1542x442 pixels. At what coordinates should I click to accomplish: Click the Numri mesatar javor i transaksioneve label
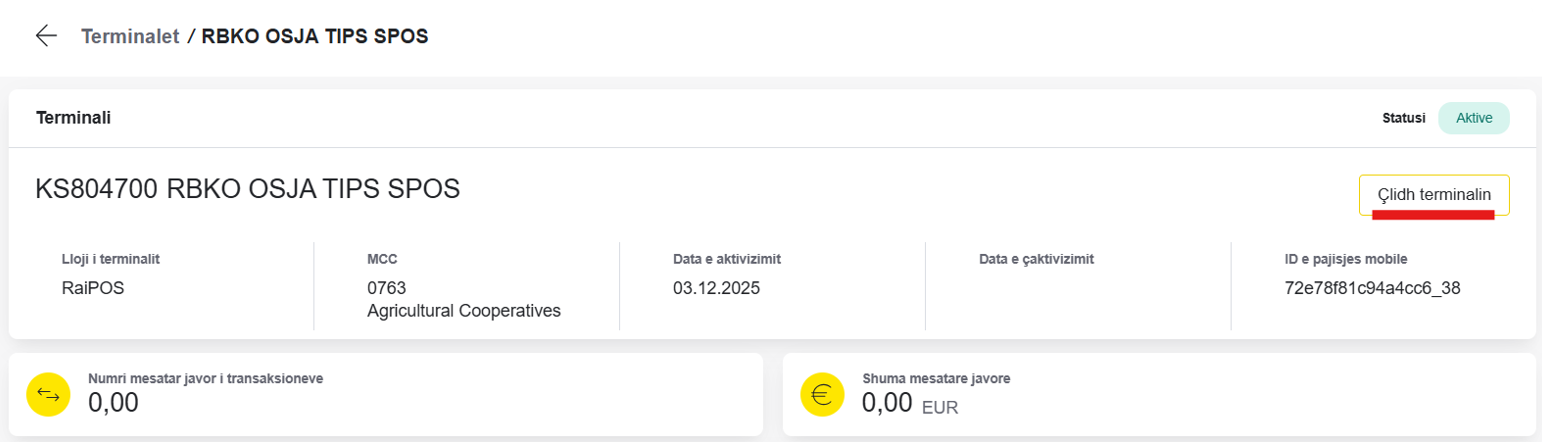point(206,379)
